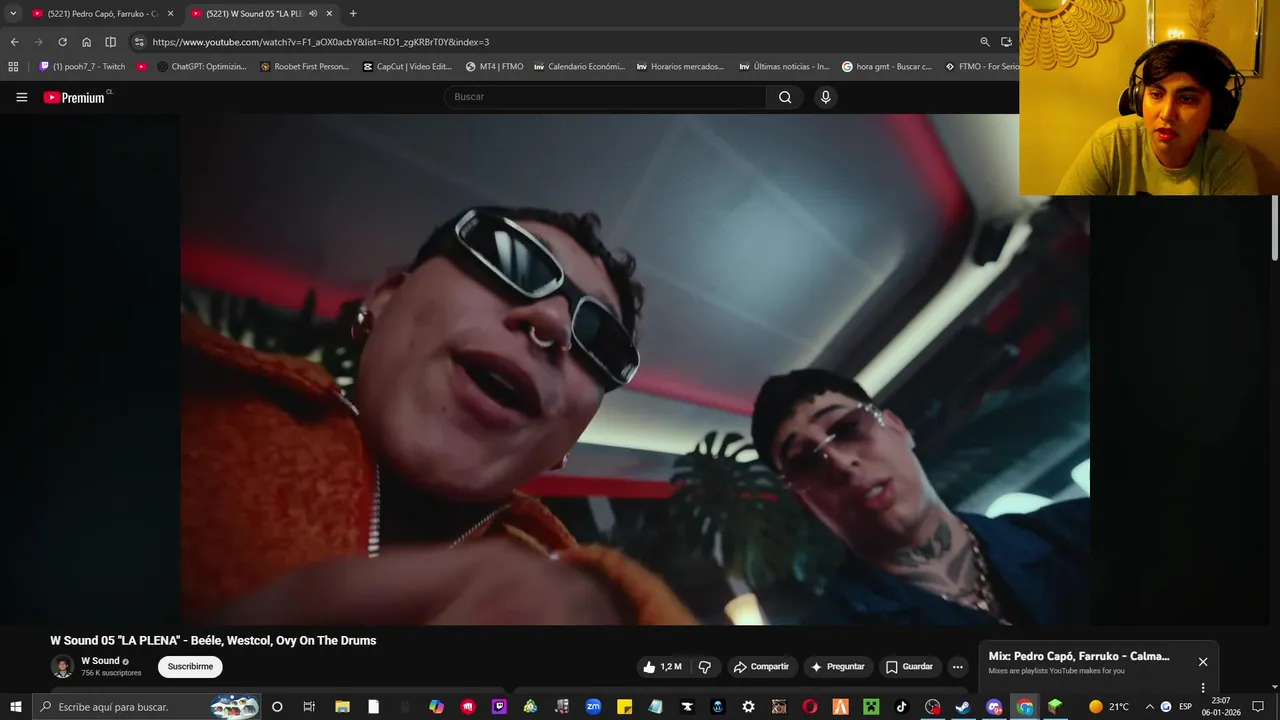Open Roobet First Person bookmark
Screen dimensions: 1280x720
tap(305, 67)
